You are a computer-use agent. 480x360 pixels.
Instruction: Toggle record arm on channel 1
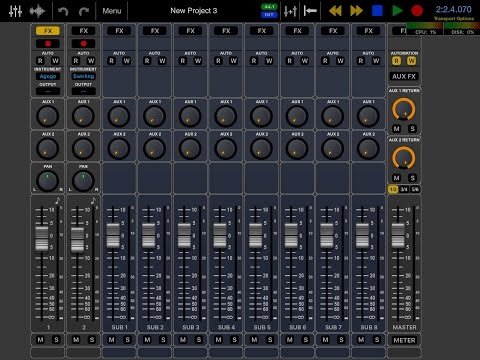click(x=48, y=43)
